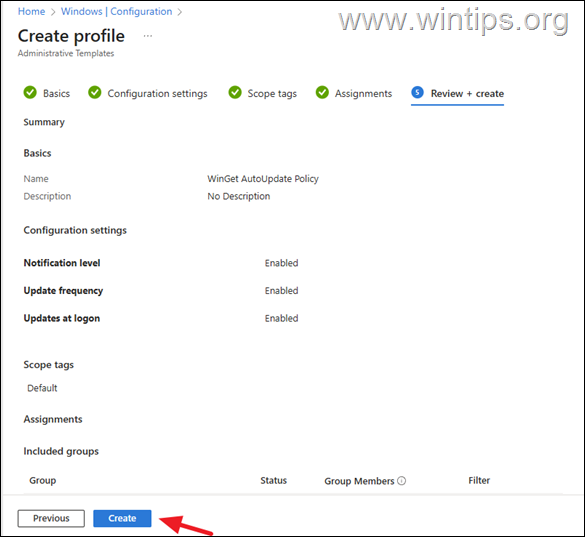Viewport: 585px width, 537px height.
Task: Select the Review + create tab
Action: point(467,93)
